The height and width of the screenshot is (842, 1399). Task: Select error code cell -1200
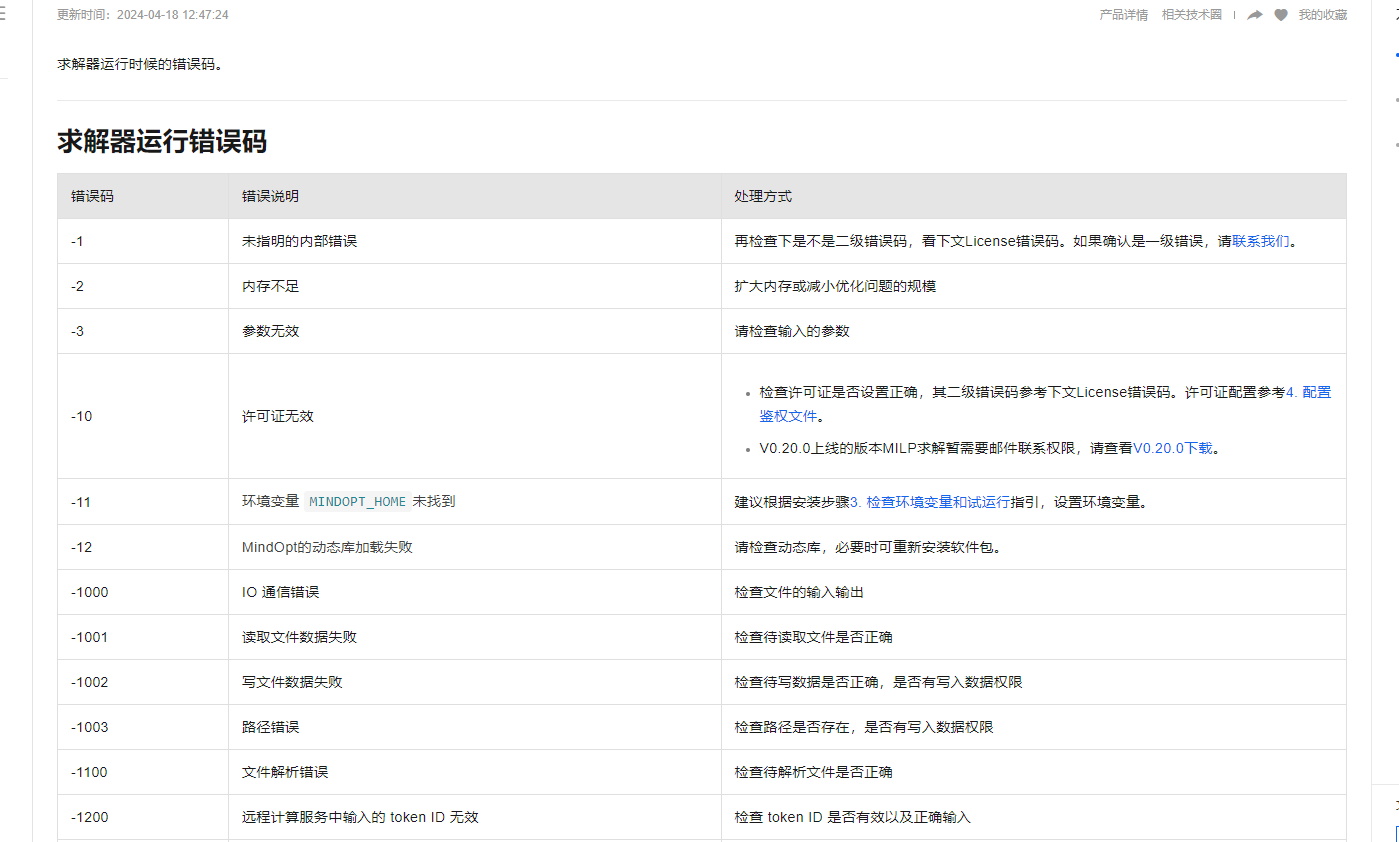[143, 817]
